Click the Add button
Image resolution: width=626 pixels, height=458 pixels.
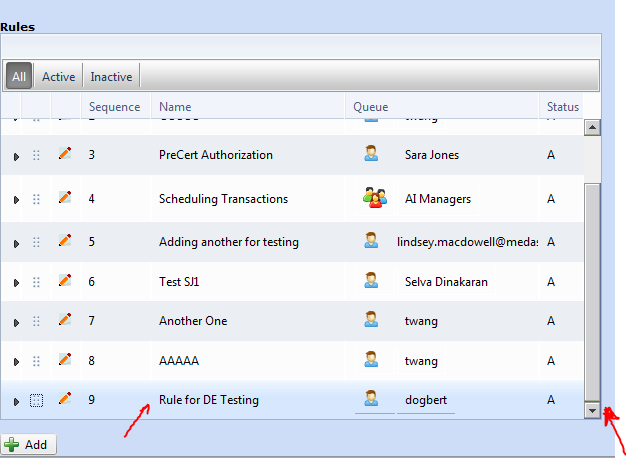click(28, 444)
